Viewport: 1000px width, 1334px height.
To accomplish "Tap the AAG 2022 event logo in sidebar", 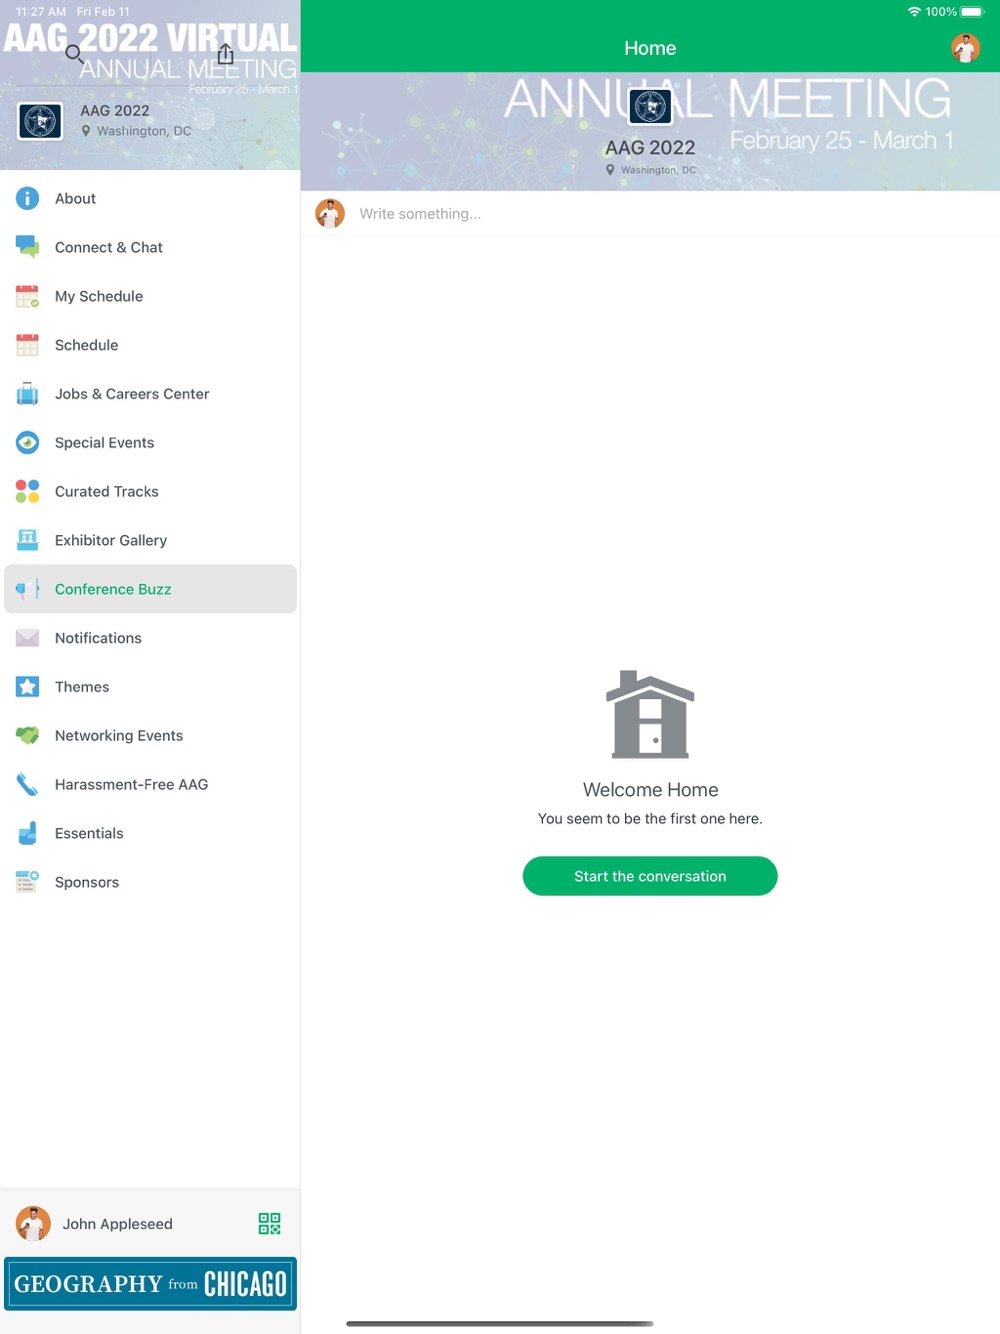I will 40,121.
